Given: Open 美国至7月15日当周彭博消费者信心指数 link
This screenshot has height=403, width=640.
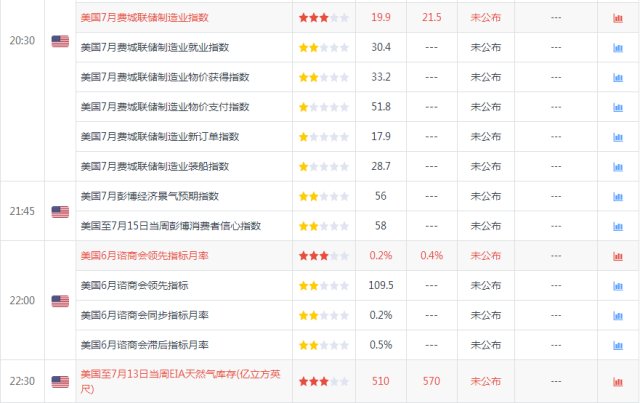Looking at the screenshot, I should point(171,226).
